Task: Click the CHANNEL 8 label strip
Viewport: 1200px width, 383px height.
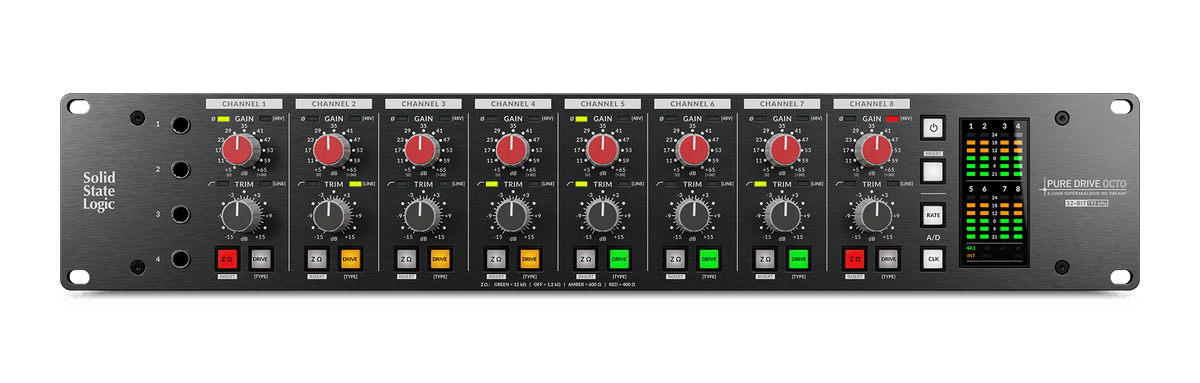Action: point(872,103)
